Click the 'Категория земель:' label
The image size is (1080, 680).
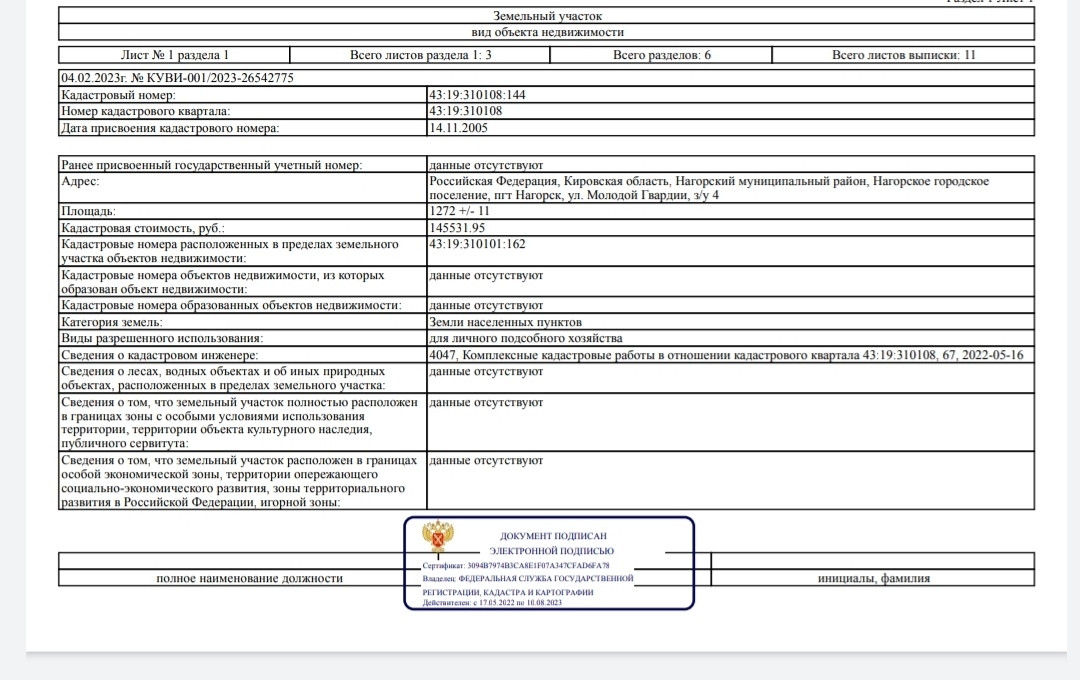[112, 322]
